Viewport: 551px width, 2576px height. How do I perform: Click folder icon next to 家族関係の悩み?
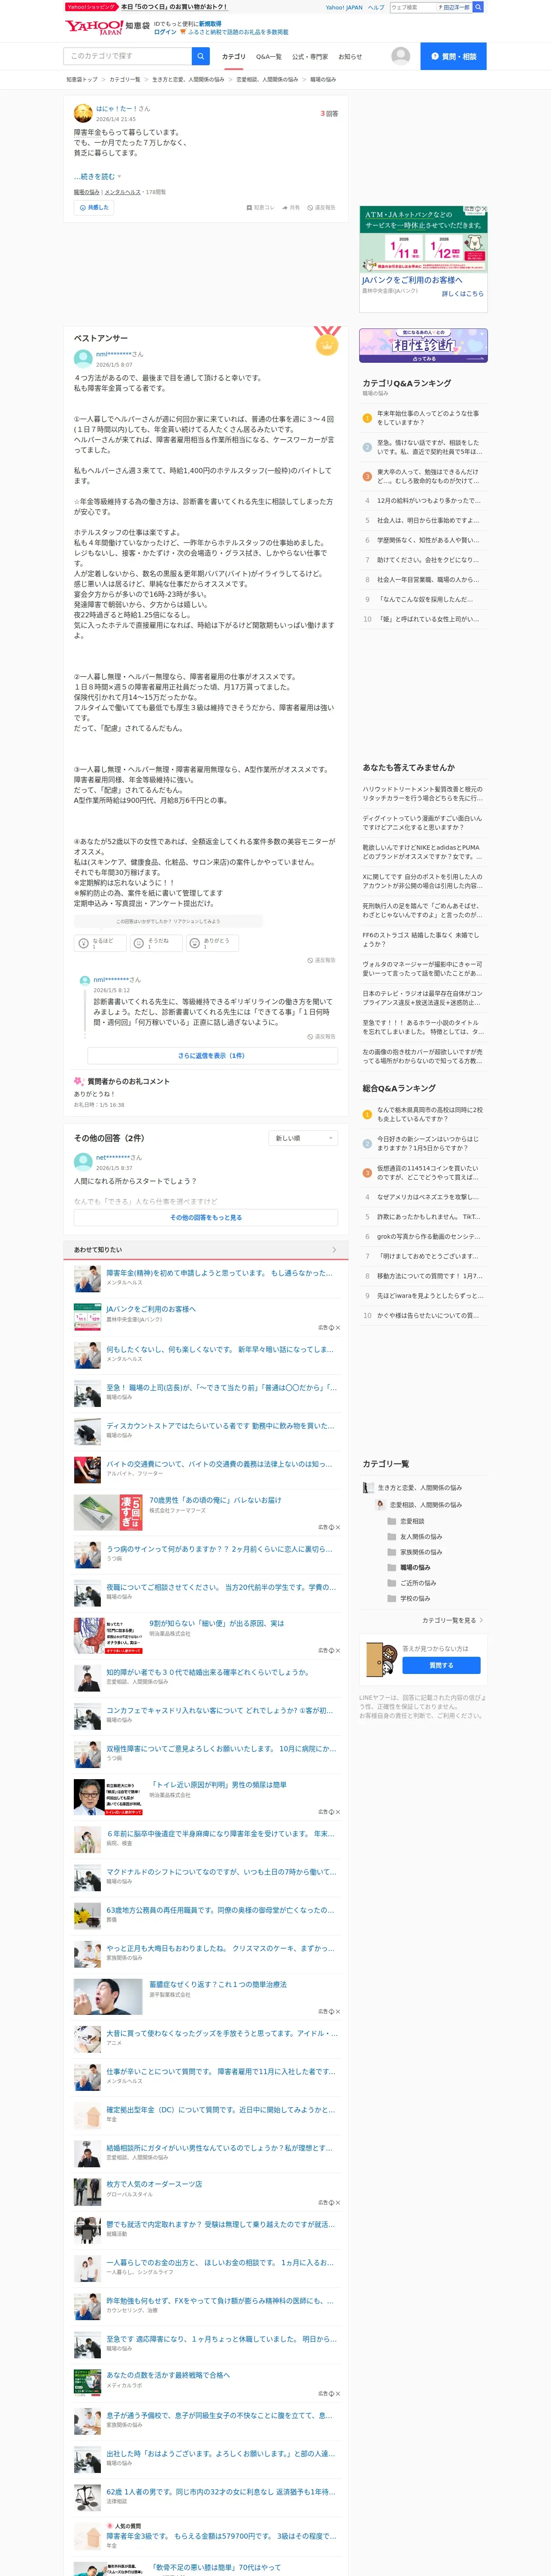pyautogui.click(x=392, y=1552)
